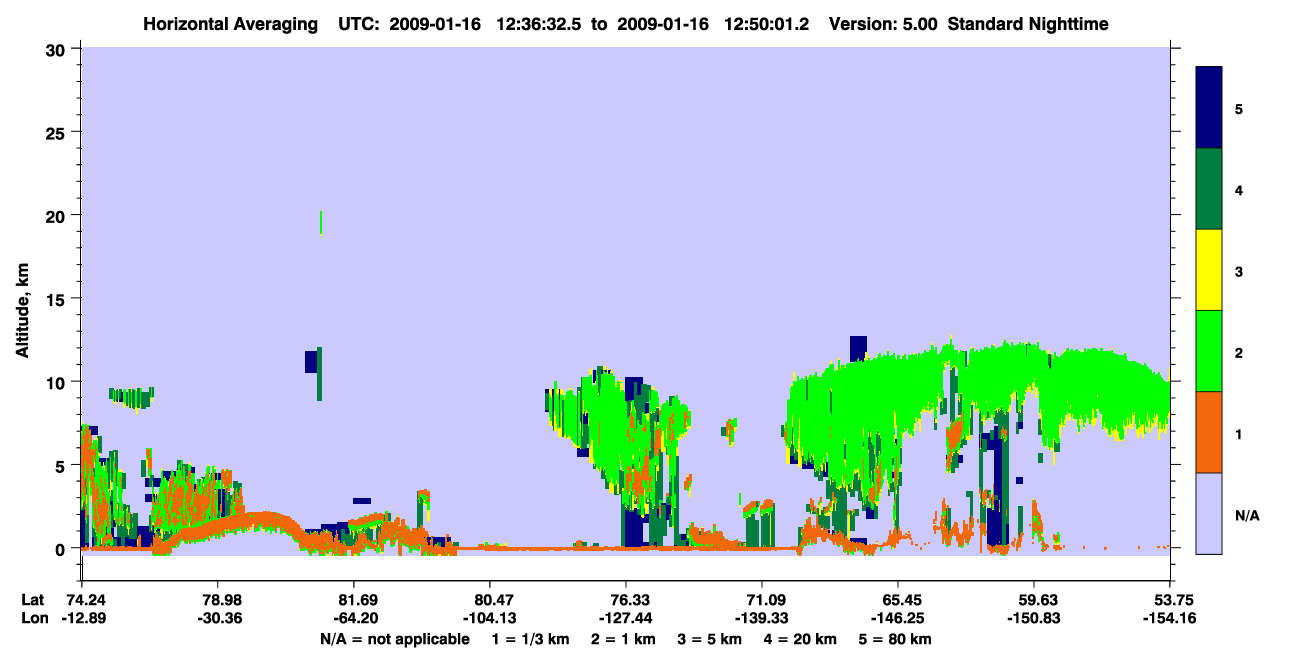Click the colorbar label 3
Viewport: 1300px width, 667px height.
tap(1239, 270)
